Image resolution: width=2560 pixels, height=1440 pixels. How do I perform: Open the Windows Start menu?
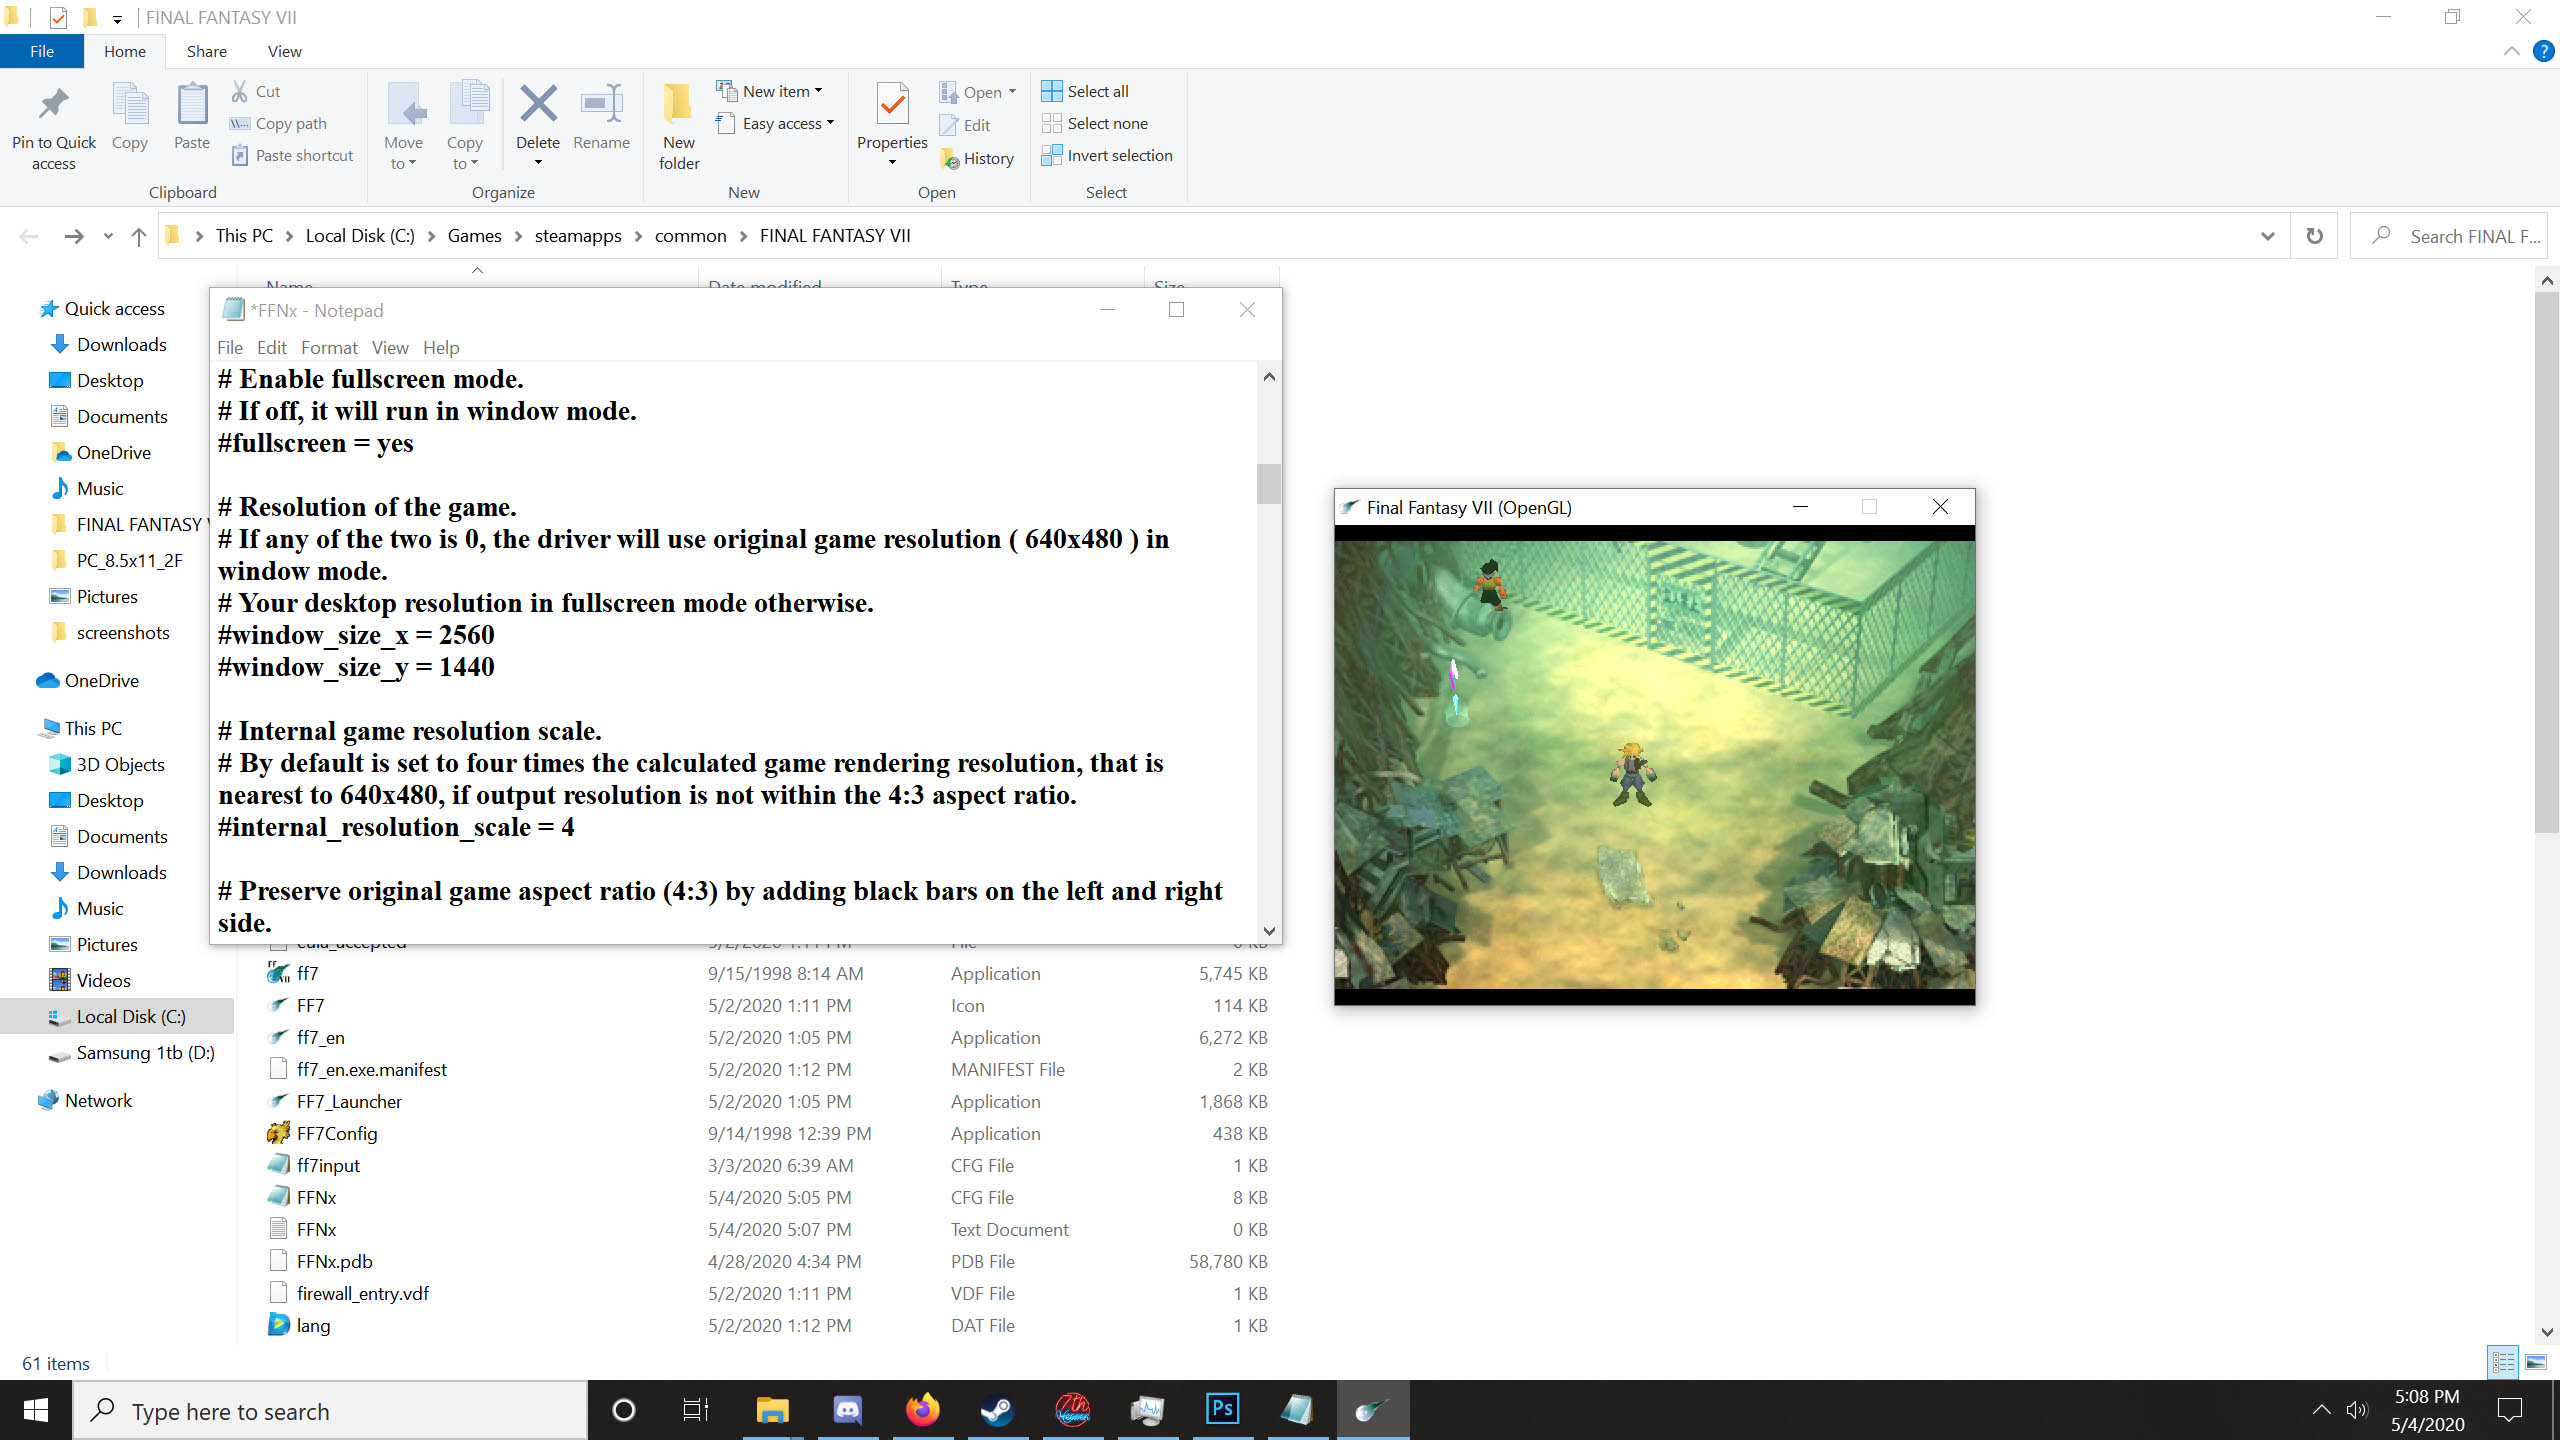coord(36,1410)
